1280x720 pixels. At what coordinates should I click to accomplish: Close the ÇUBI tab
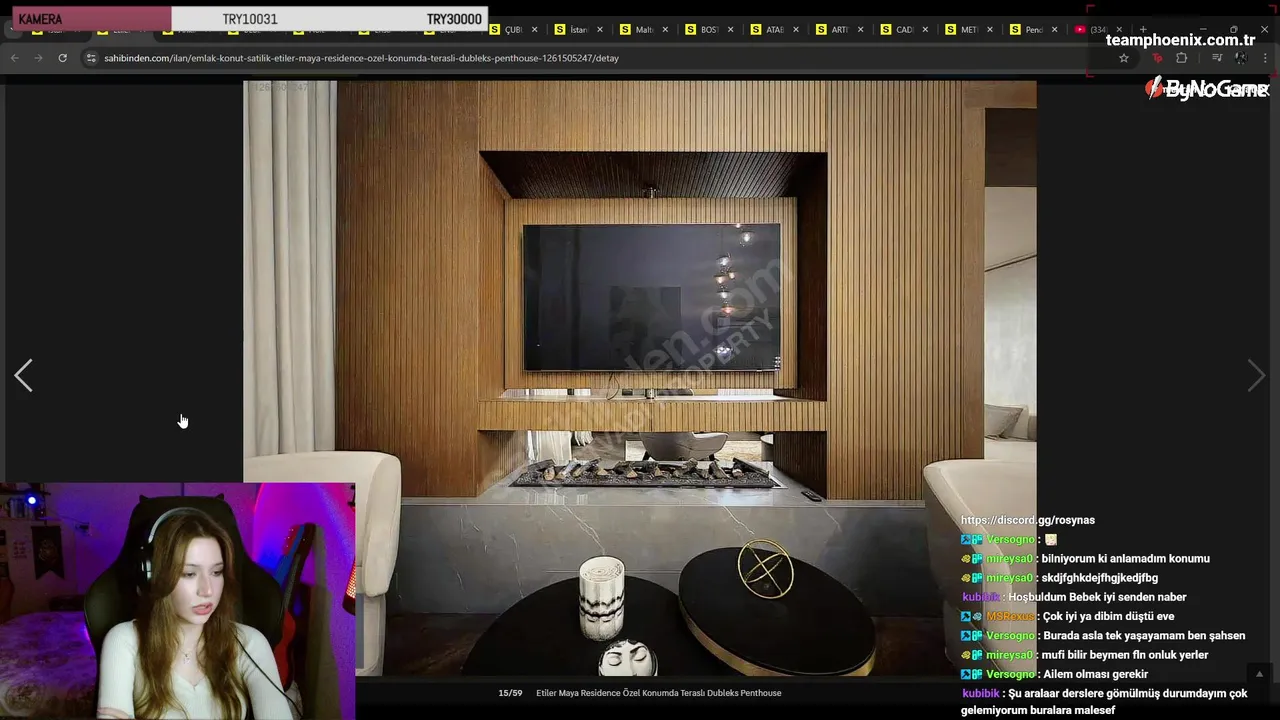[537, 30]
